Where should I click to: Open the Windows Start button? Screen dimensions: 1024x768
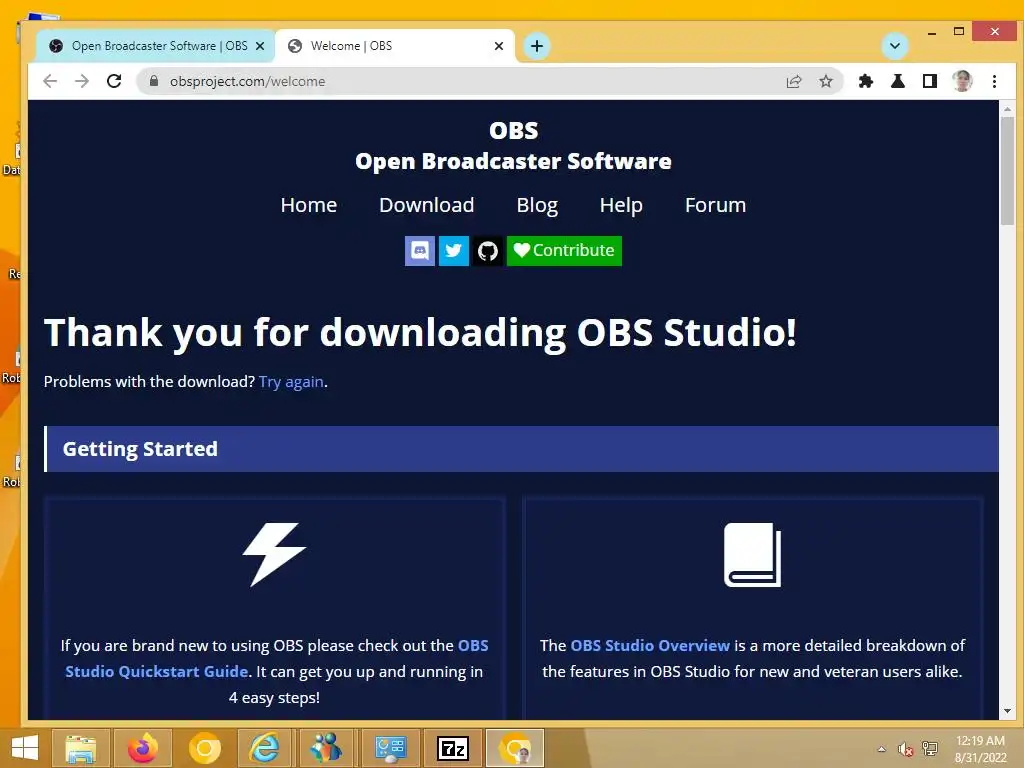(24, 748)
